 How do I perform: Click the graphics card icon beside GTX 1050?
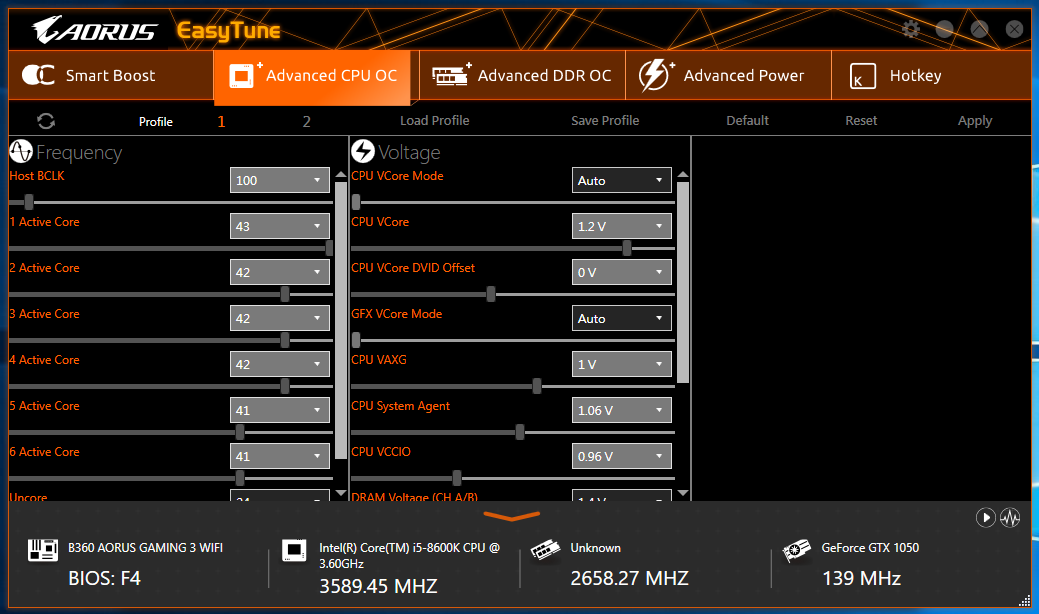796,550
